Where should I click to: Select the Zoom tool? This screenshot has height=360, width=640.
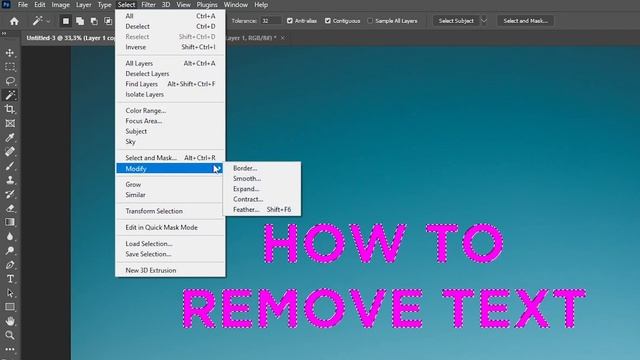(x=10, y=336)
